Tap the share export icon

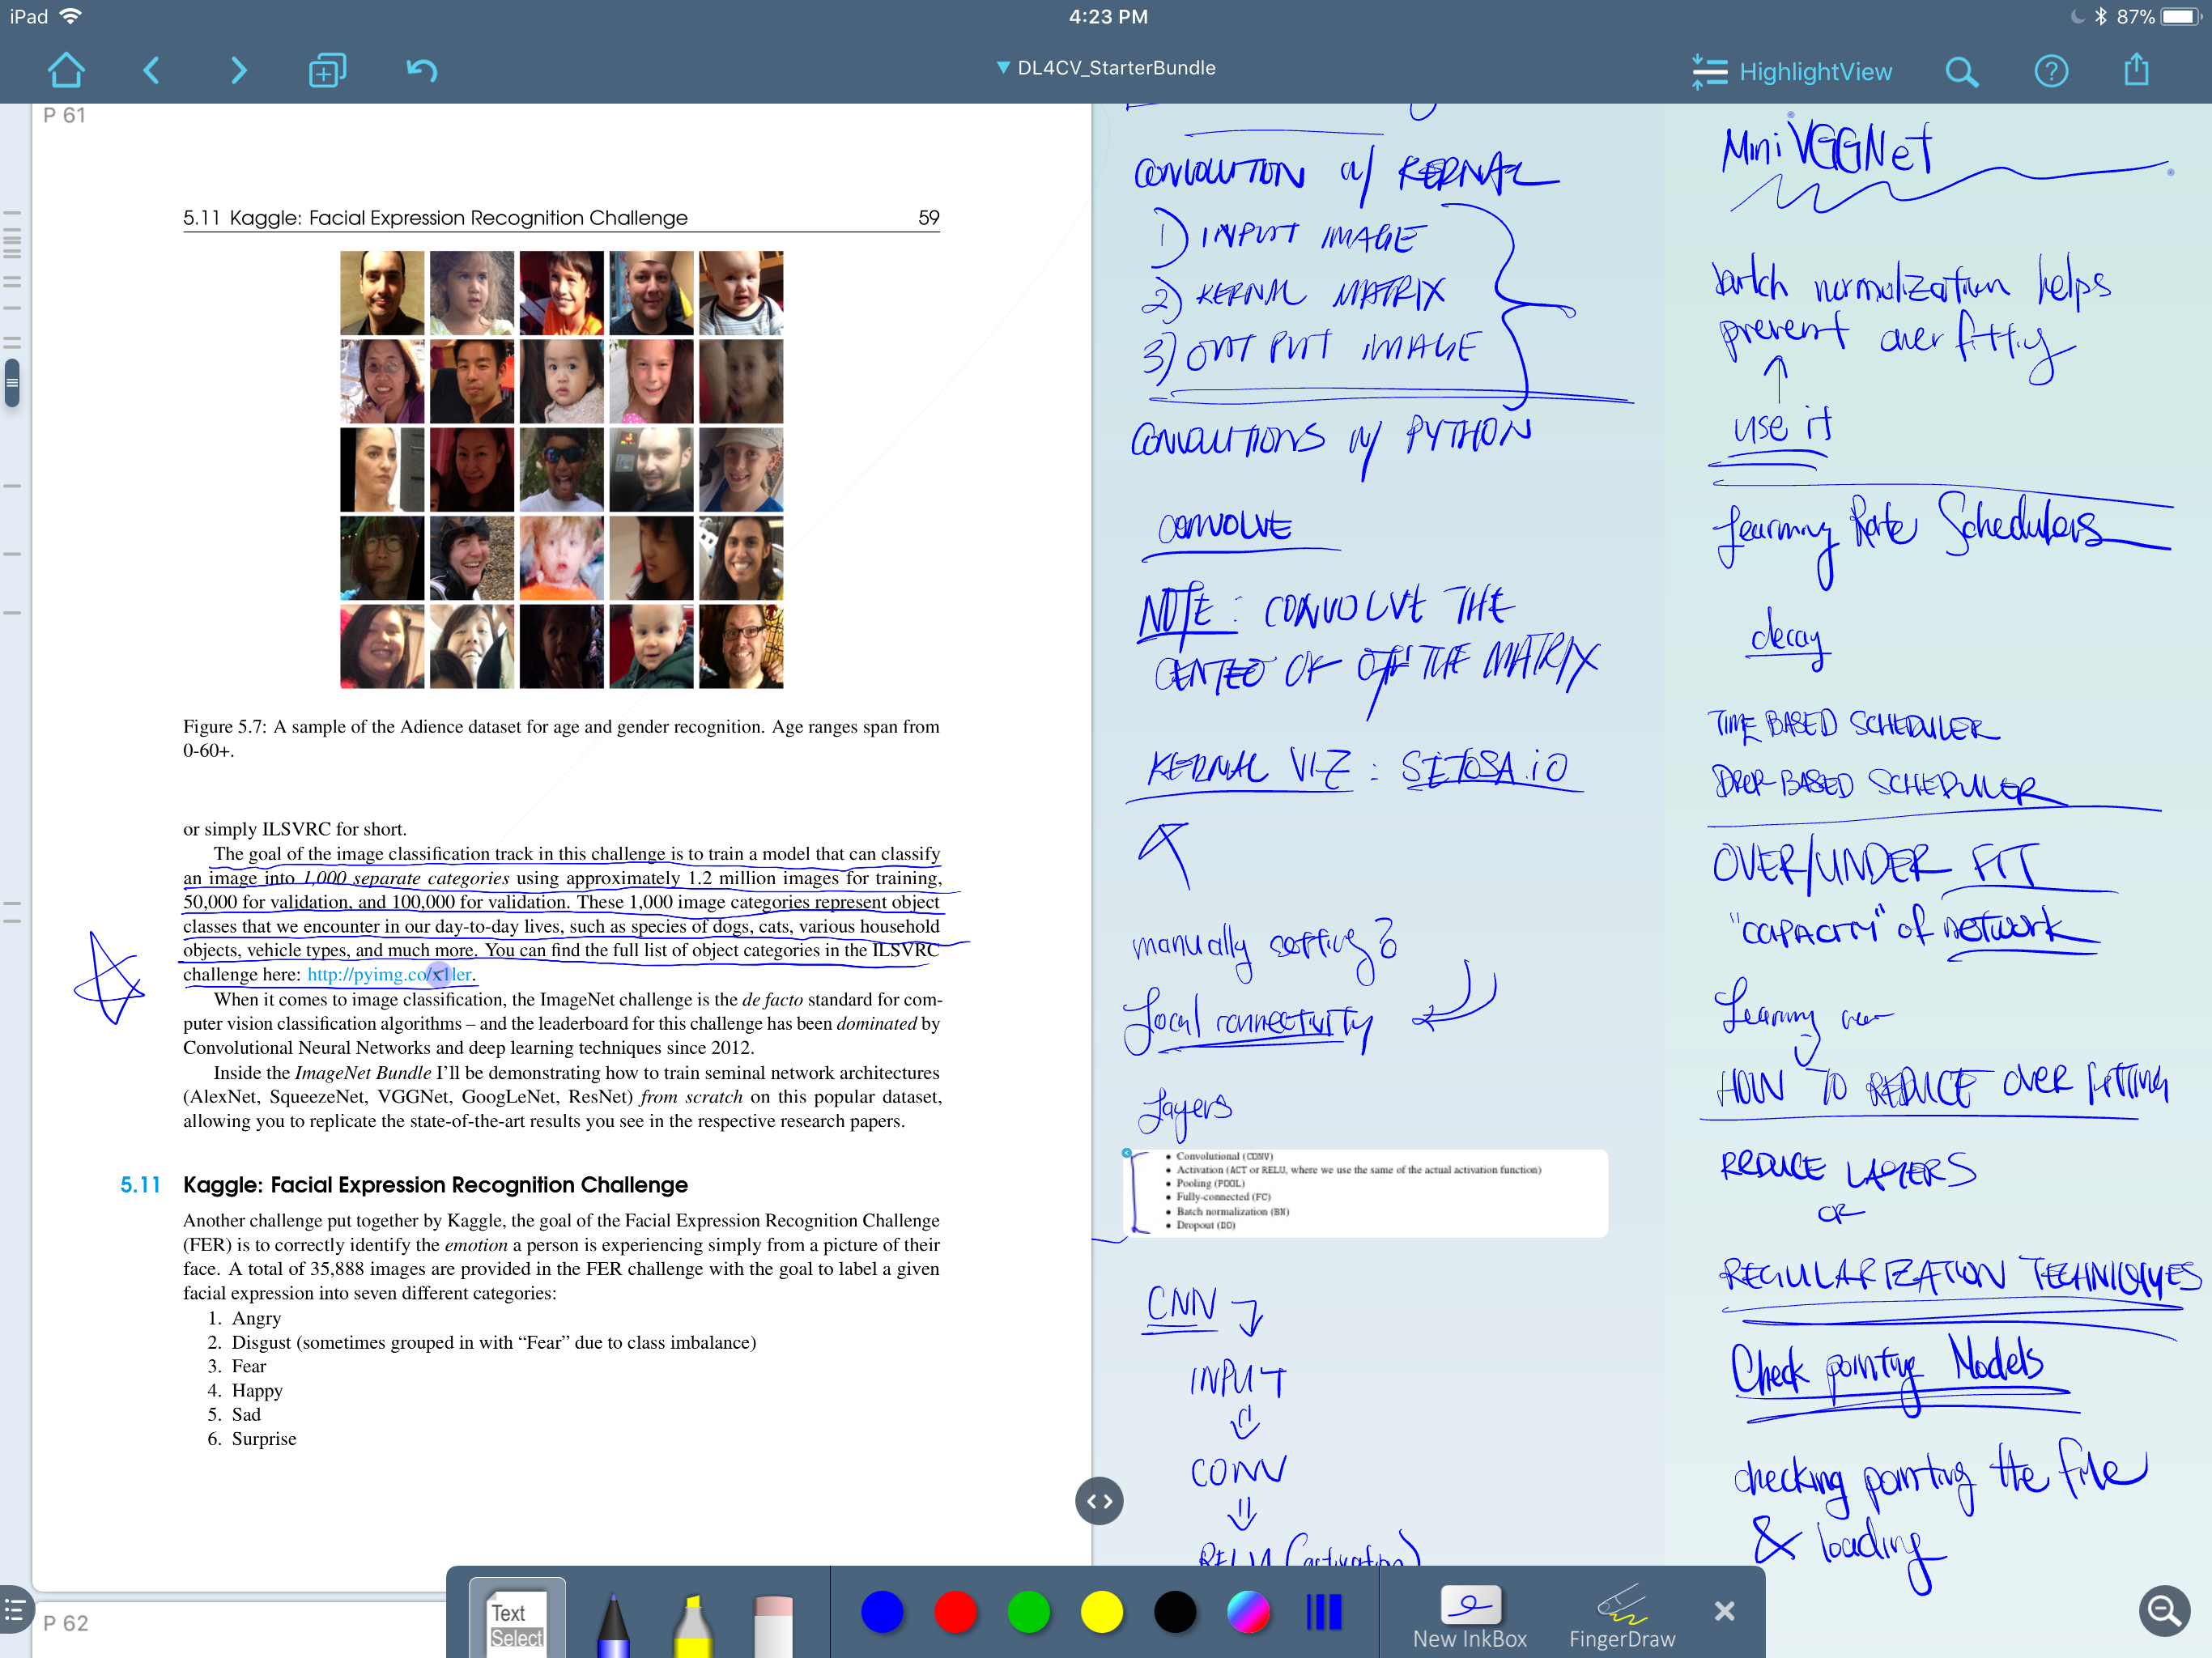pos(2136,70)
